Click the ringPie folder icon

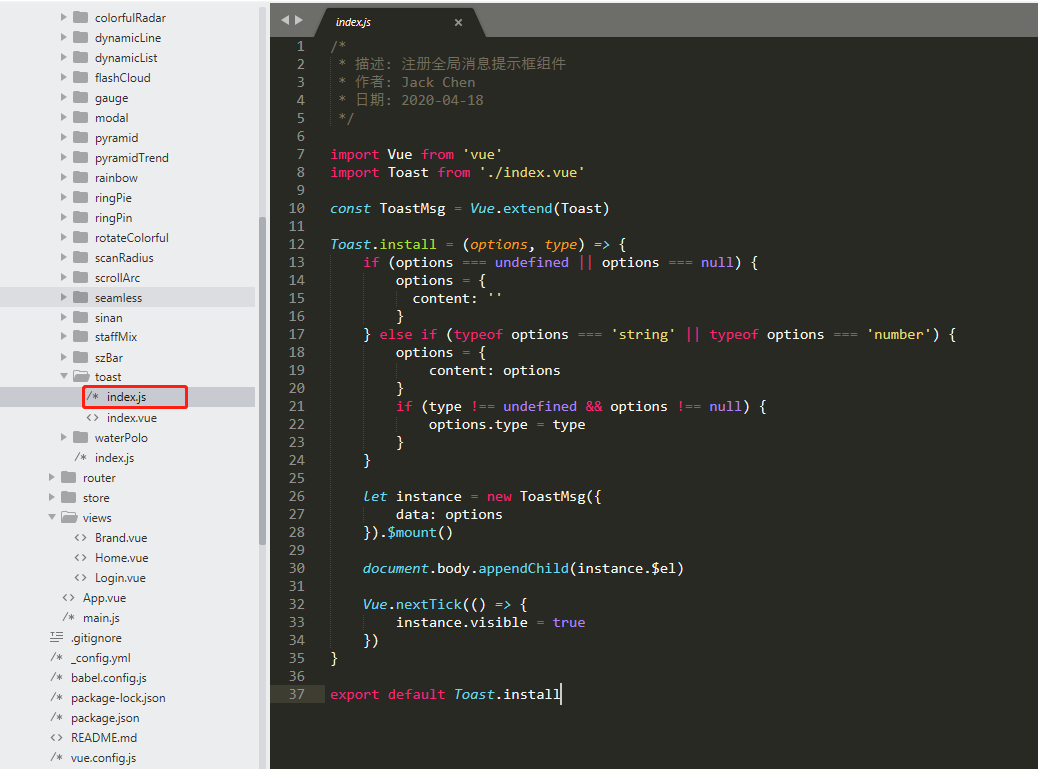pos(80,197)
